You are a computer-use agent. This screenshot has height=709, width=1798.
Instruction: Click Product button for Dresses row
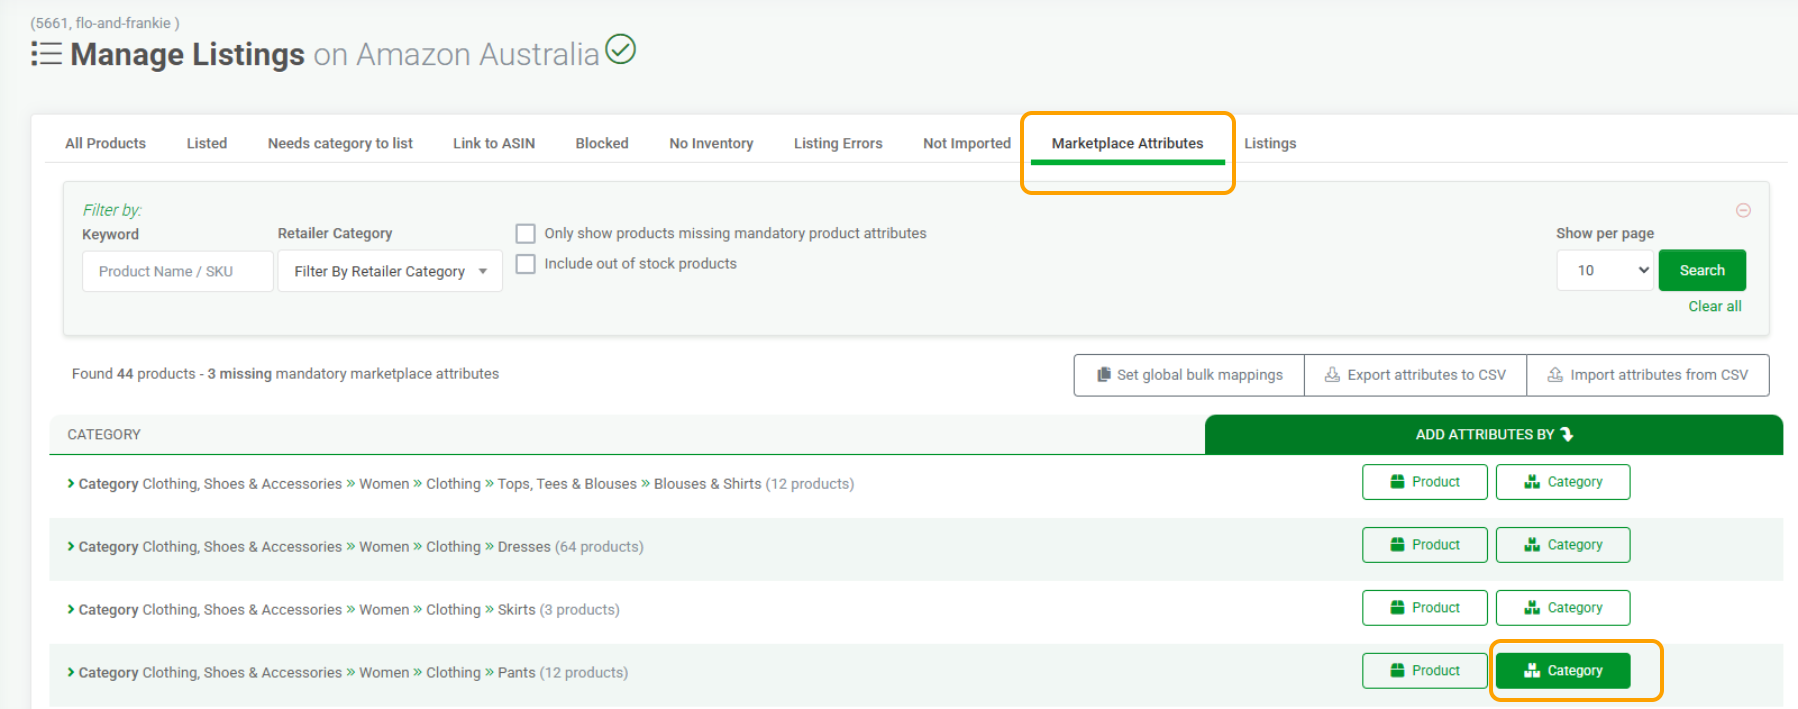coord(1424,545)
